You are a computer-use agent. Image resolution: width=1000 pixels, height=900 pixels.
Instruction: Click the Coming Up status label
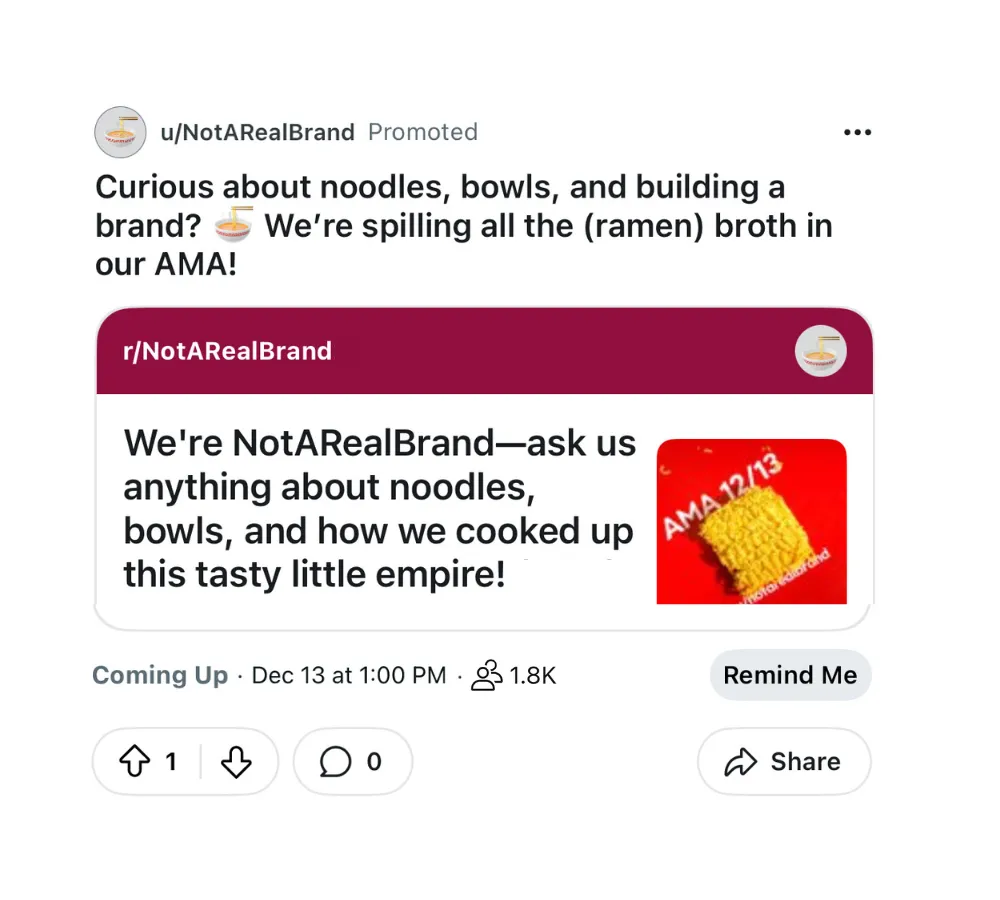[160, 675]
